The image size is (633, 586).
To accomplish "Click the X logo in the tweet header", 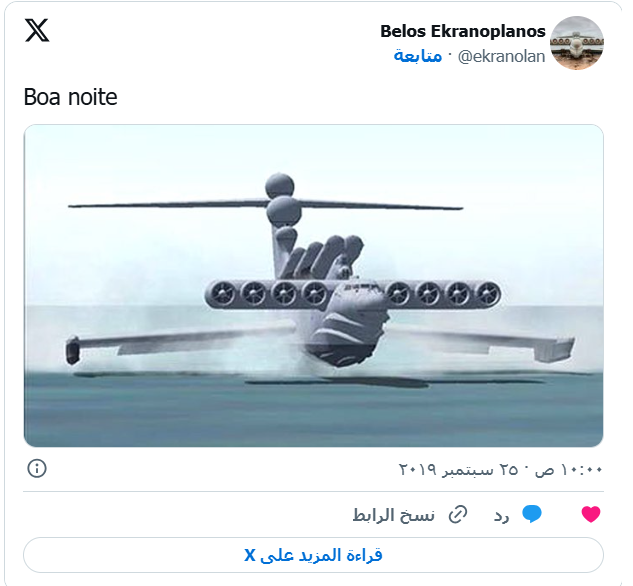I will [37, 30].
